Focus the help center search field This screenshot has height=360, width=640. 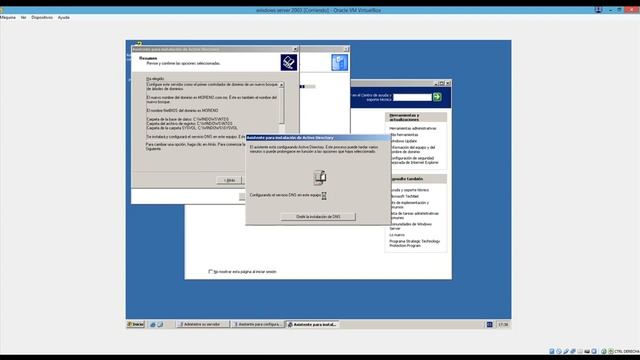[412, 97]
